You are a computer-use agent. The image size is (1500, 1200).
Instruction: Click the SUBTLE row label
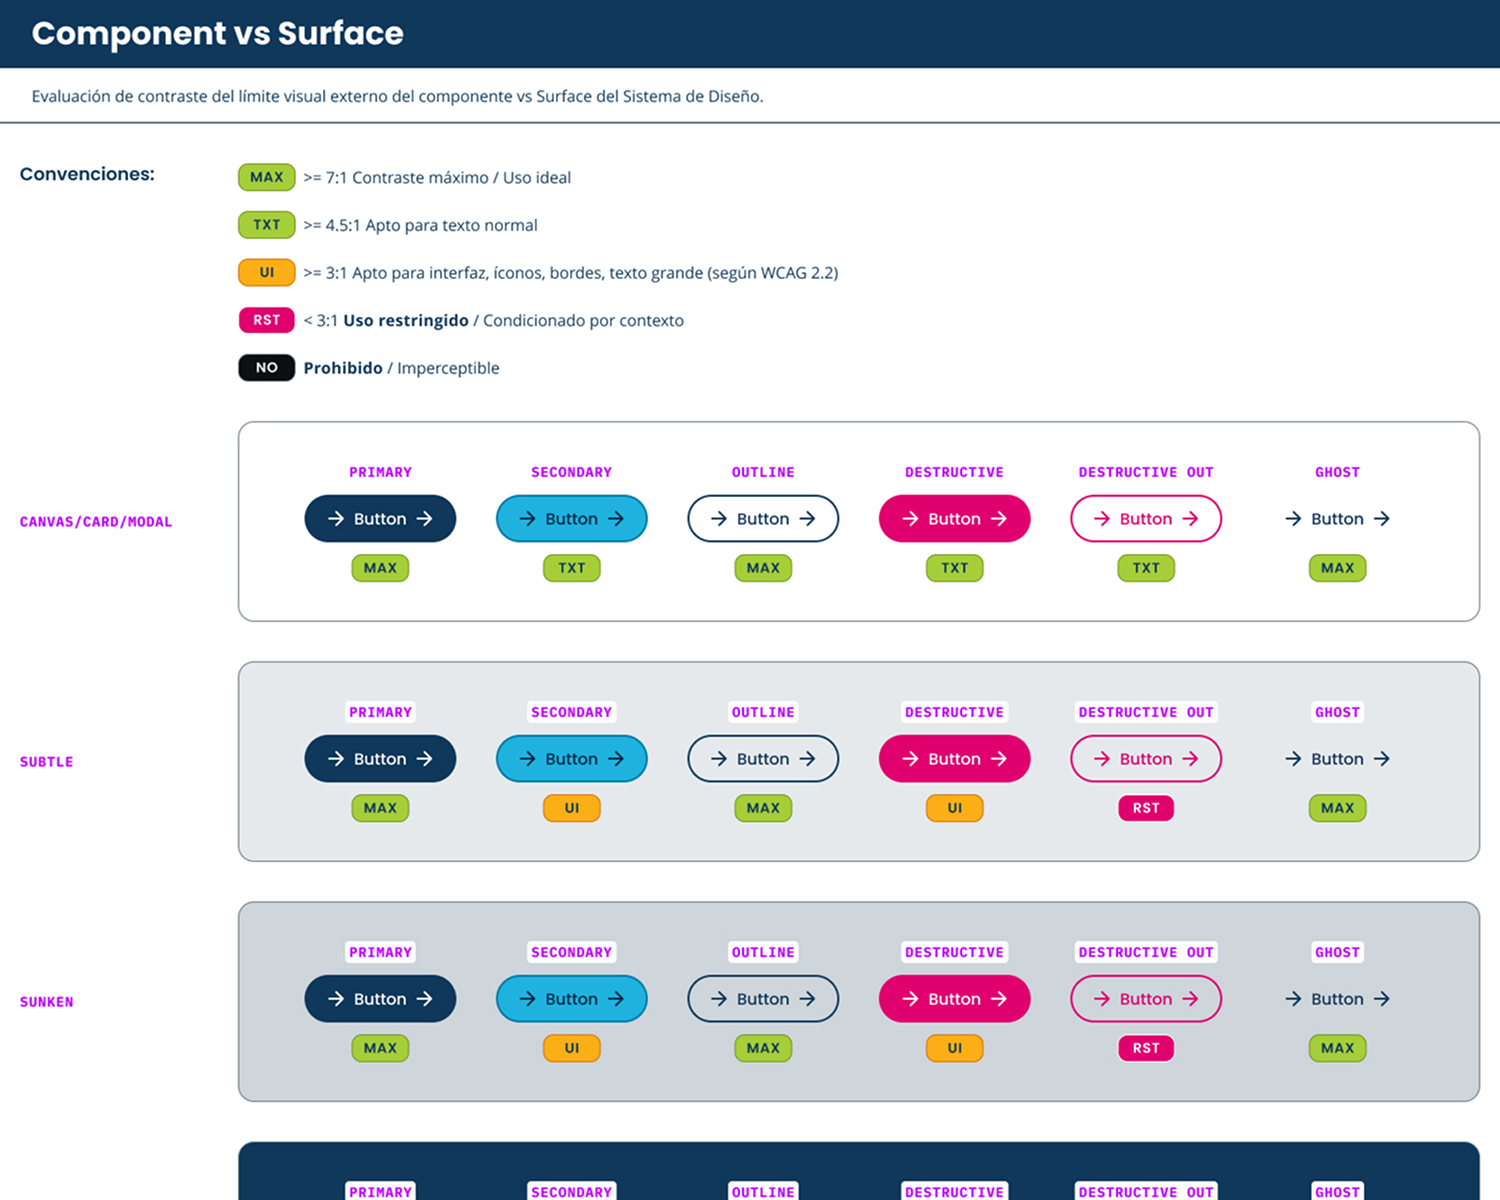(x=47, y=762)
